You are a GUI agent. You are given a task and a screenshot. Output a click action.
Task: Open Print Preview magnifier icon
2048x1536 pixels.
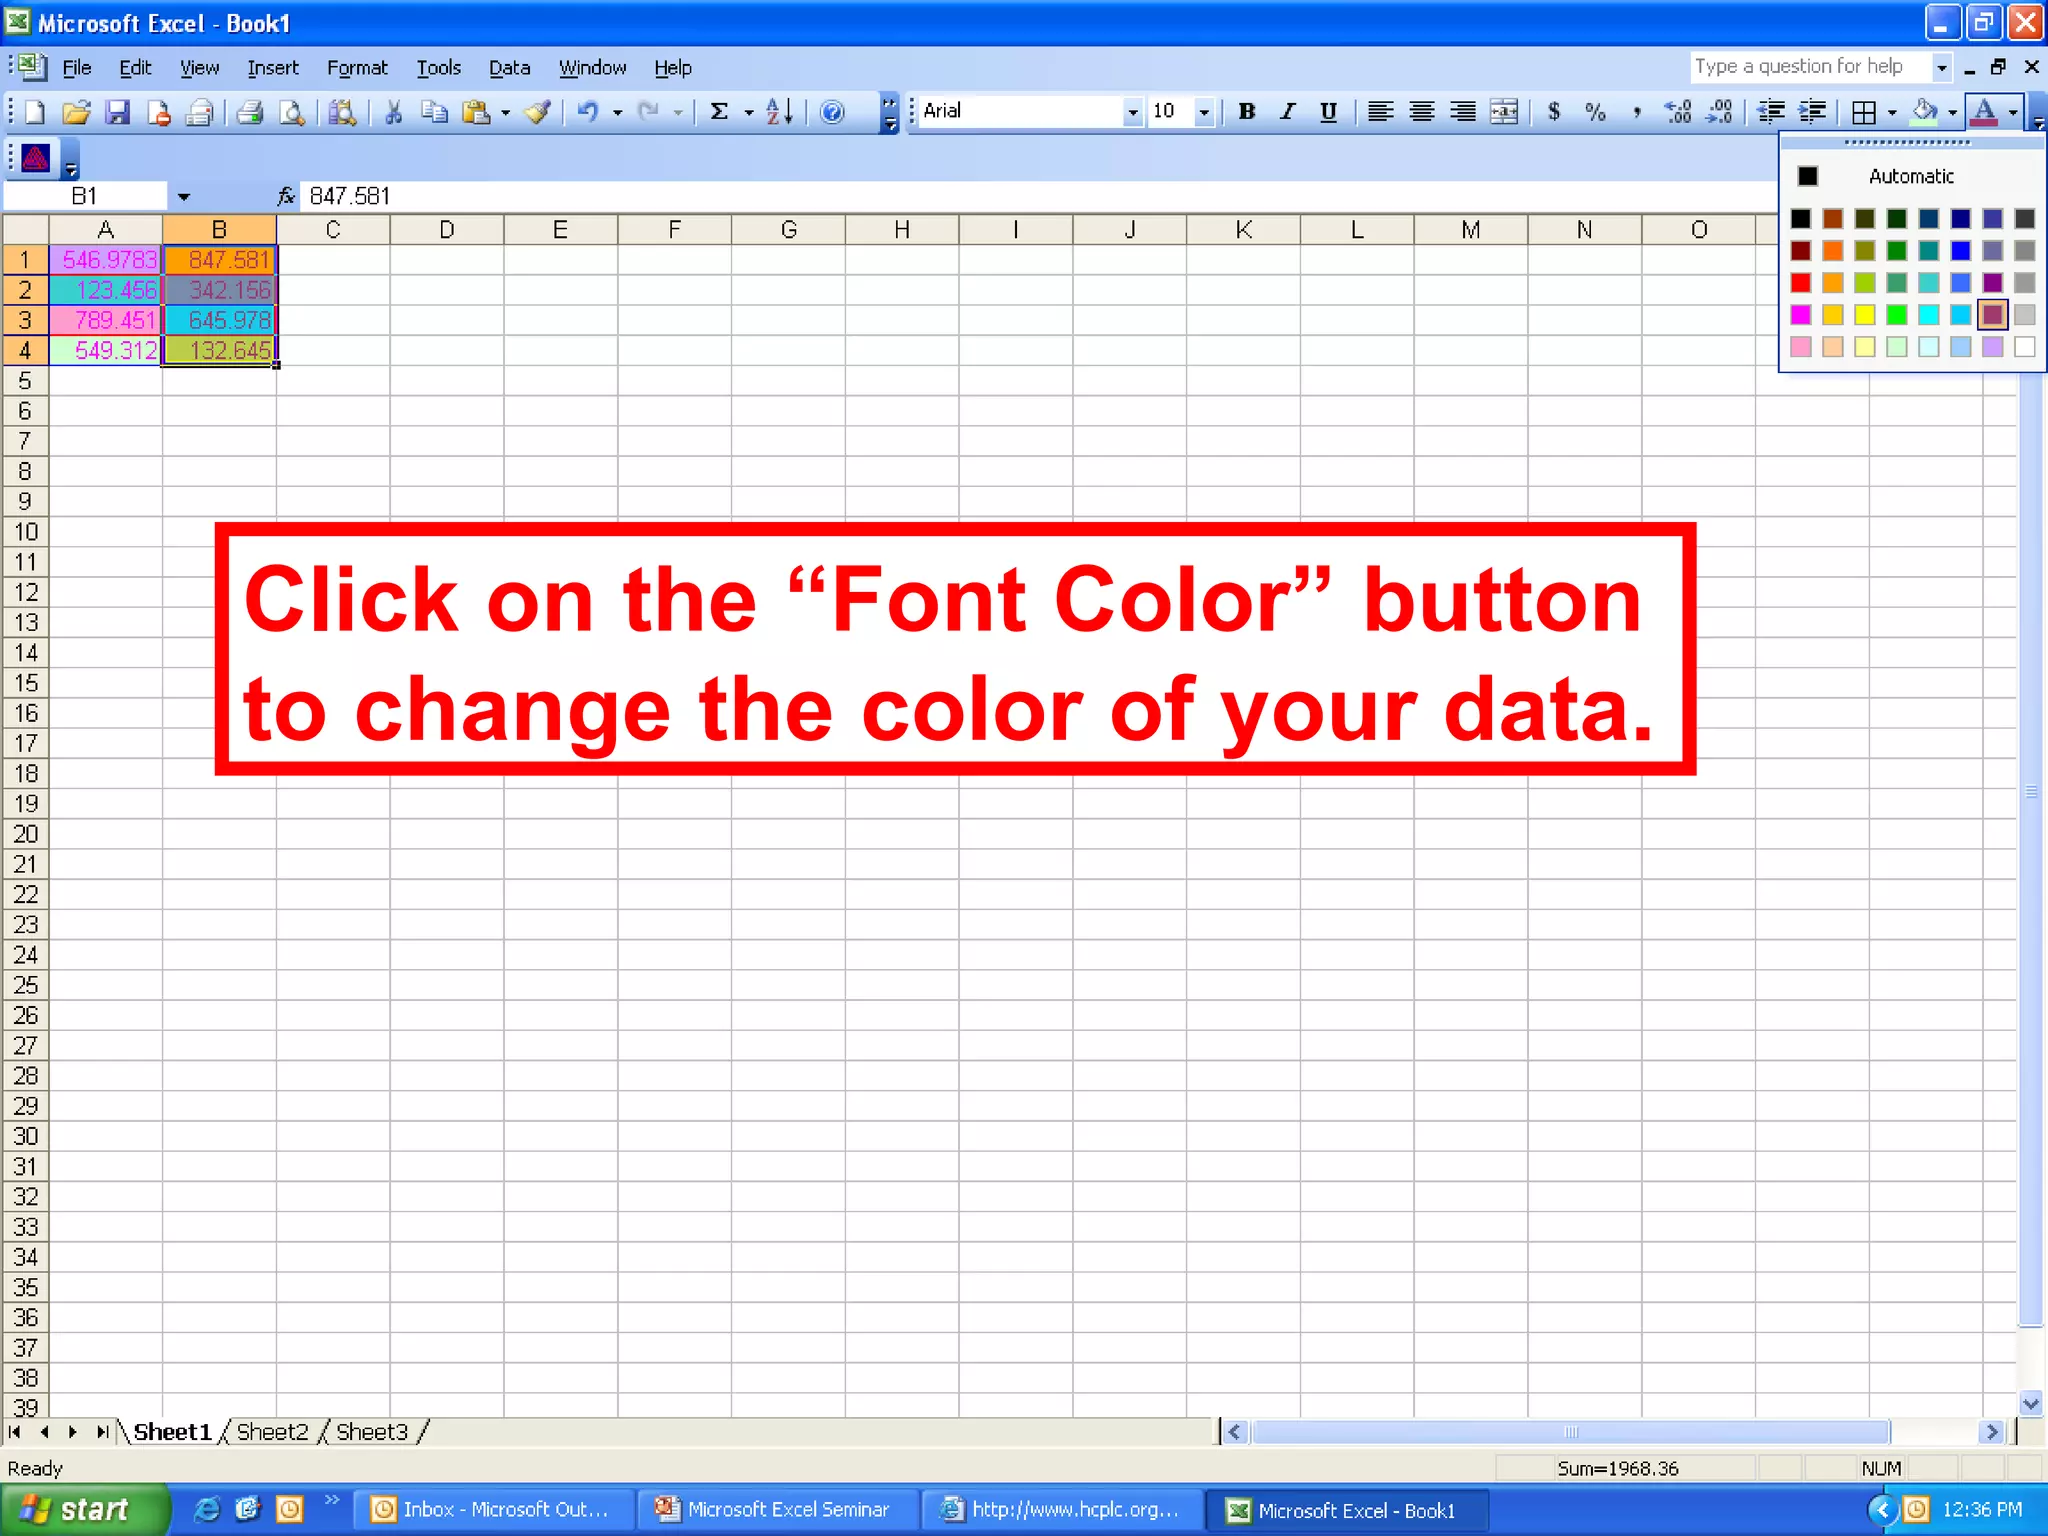coord(292,112)
